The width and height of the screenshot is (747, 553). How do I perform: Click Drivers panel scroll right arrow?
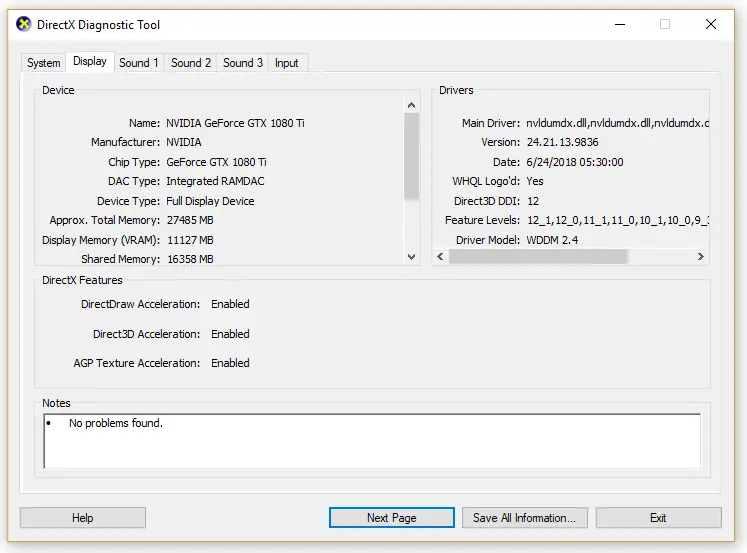(700, 257)
